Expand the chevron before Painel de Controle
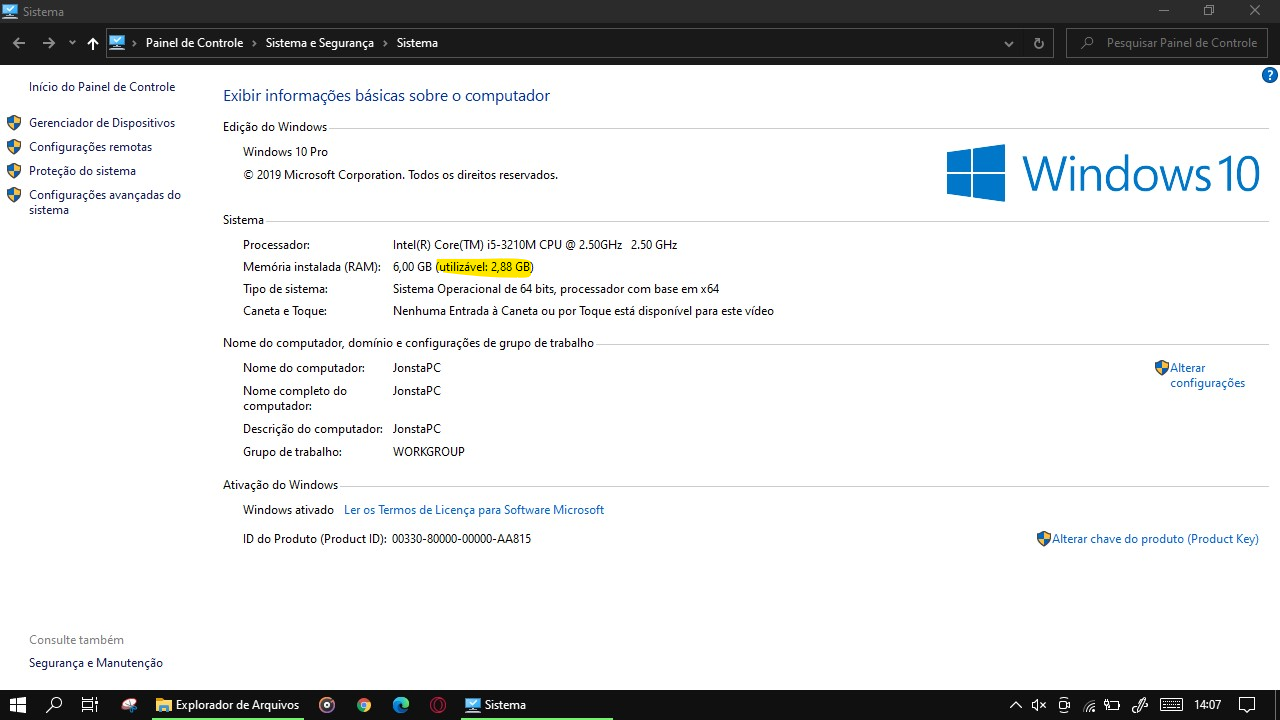The image size is (1280, 720). pos(134,43)
